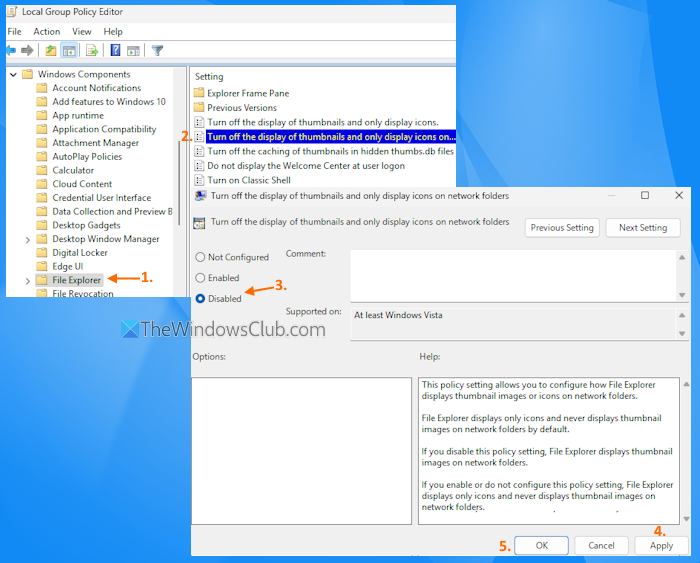The height and width of the screenshot is (563, 700).
Task: Select highlighted thumbnails on network folders policy
Action: (x=331, y=137)
